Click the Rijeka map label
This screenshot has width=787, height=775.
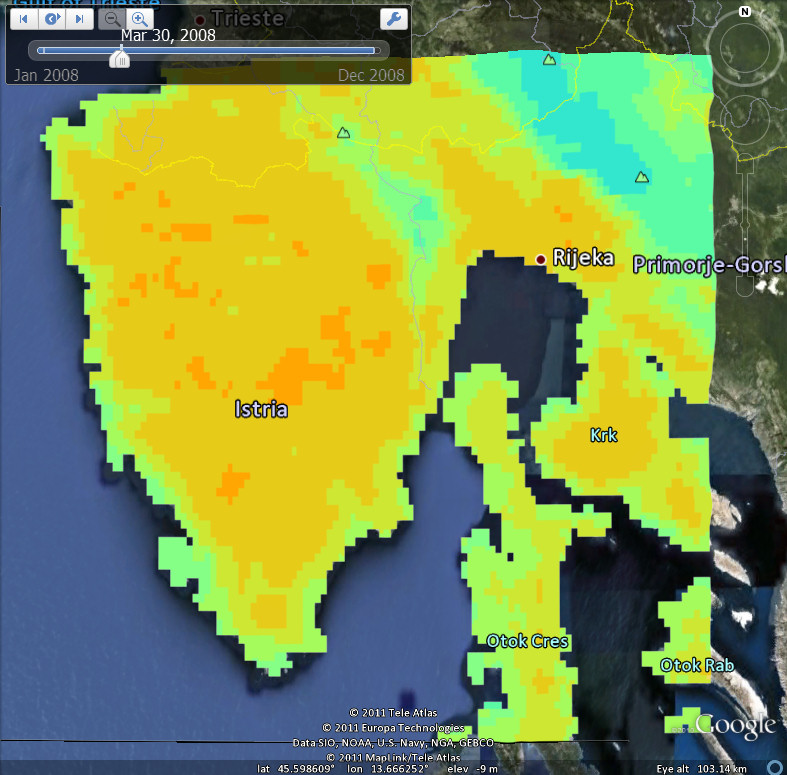click(x=583, y=257)
